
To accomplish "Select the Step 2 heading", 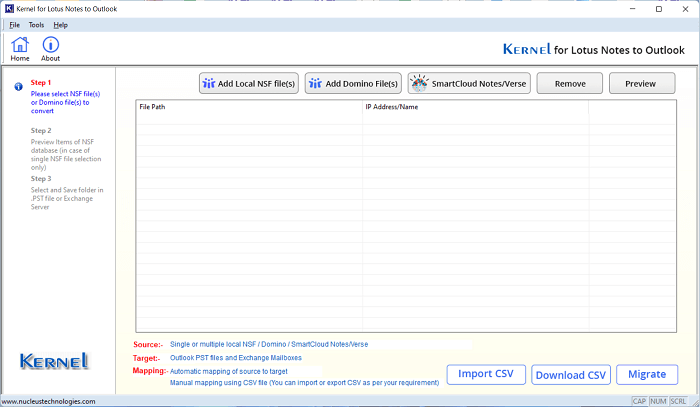I will coord(41,130).
